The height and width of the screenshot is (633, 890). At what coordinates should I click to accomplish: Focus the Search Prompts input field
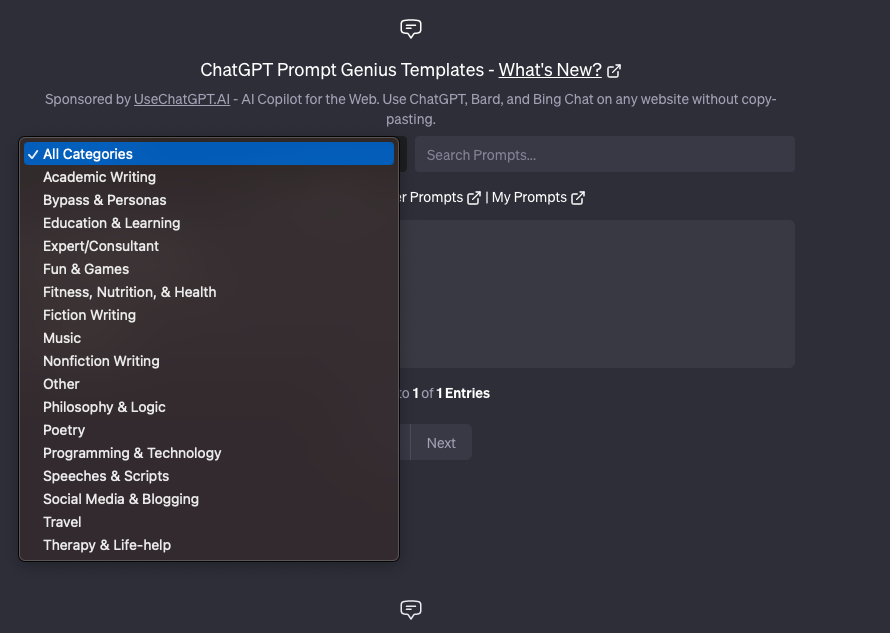click(x=604, y=154)
